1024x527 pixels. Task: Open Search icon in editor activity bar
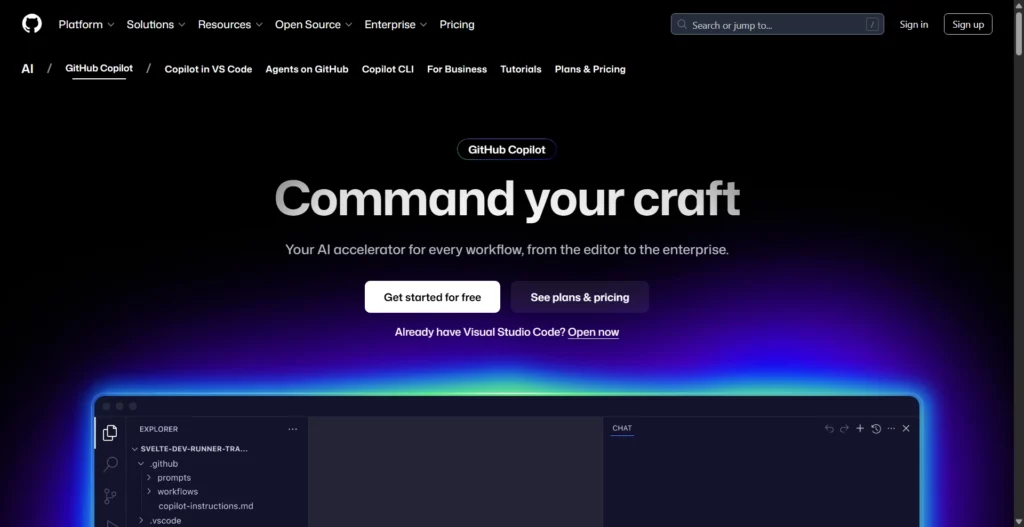click(110, 464)
